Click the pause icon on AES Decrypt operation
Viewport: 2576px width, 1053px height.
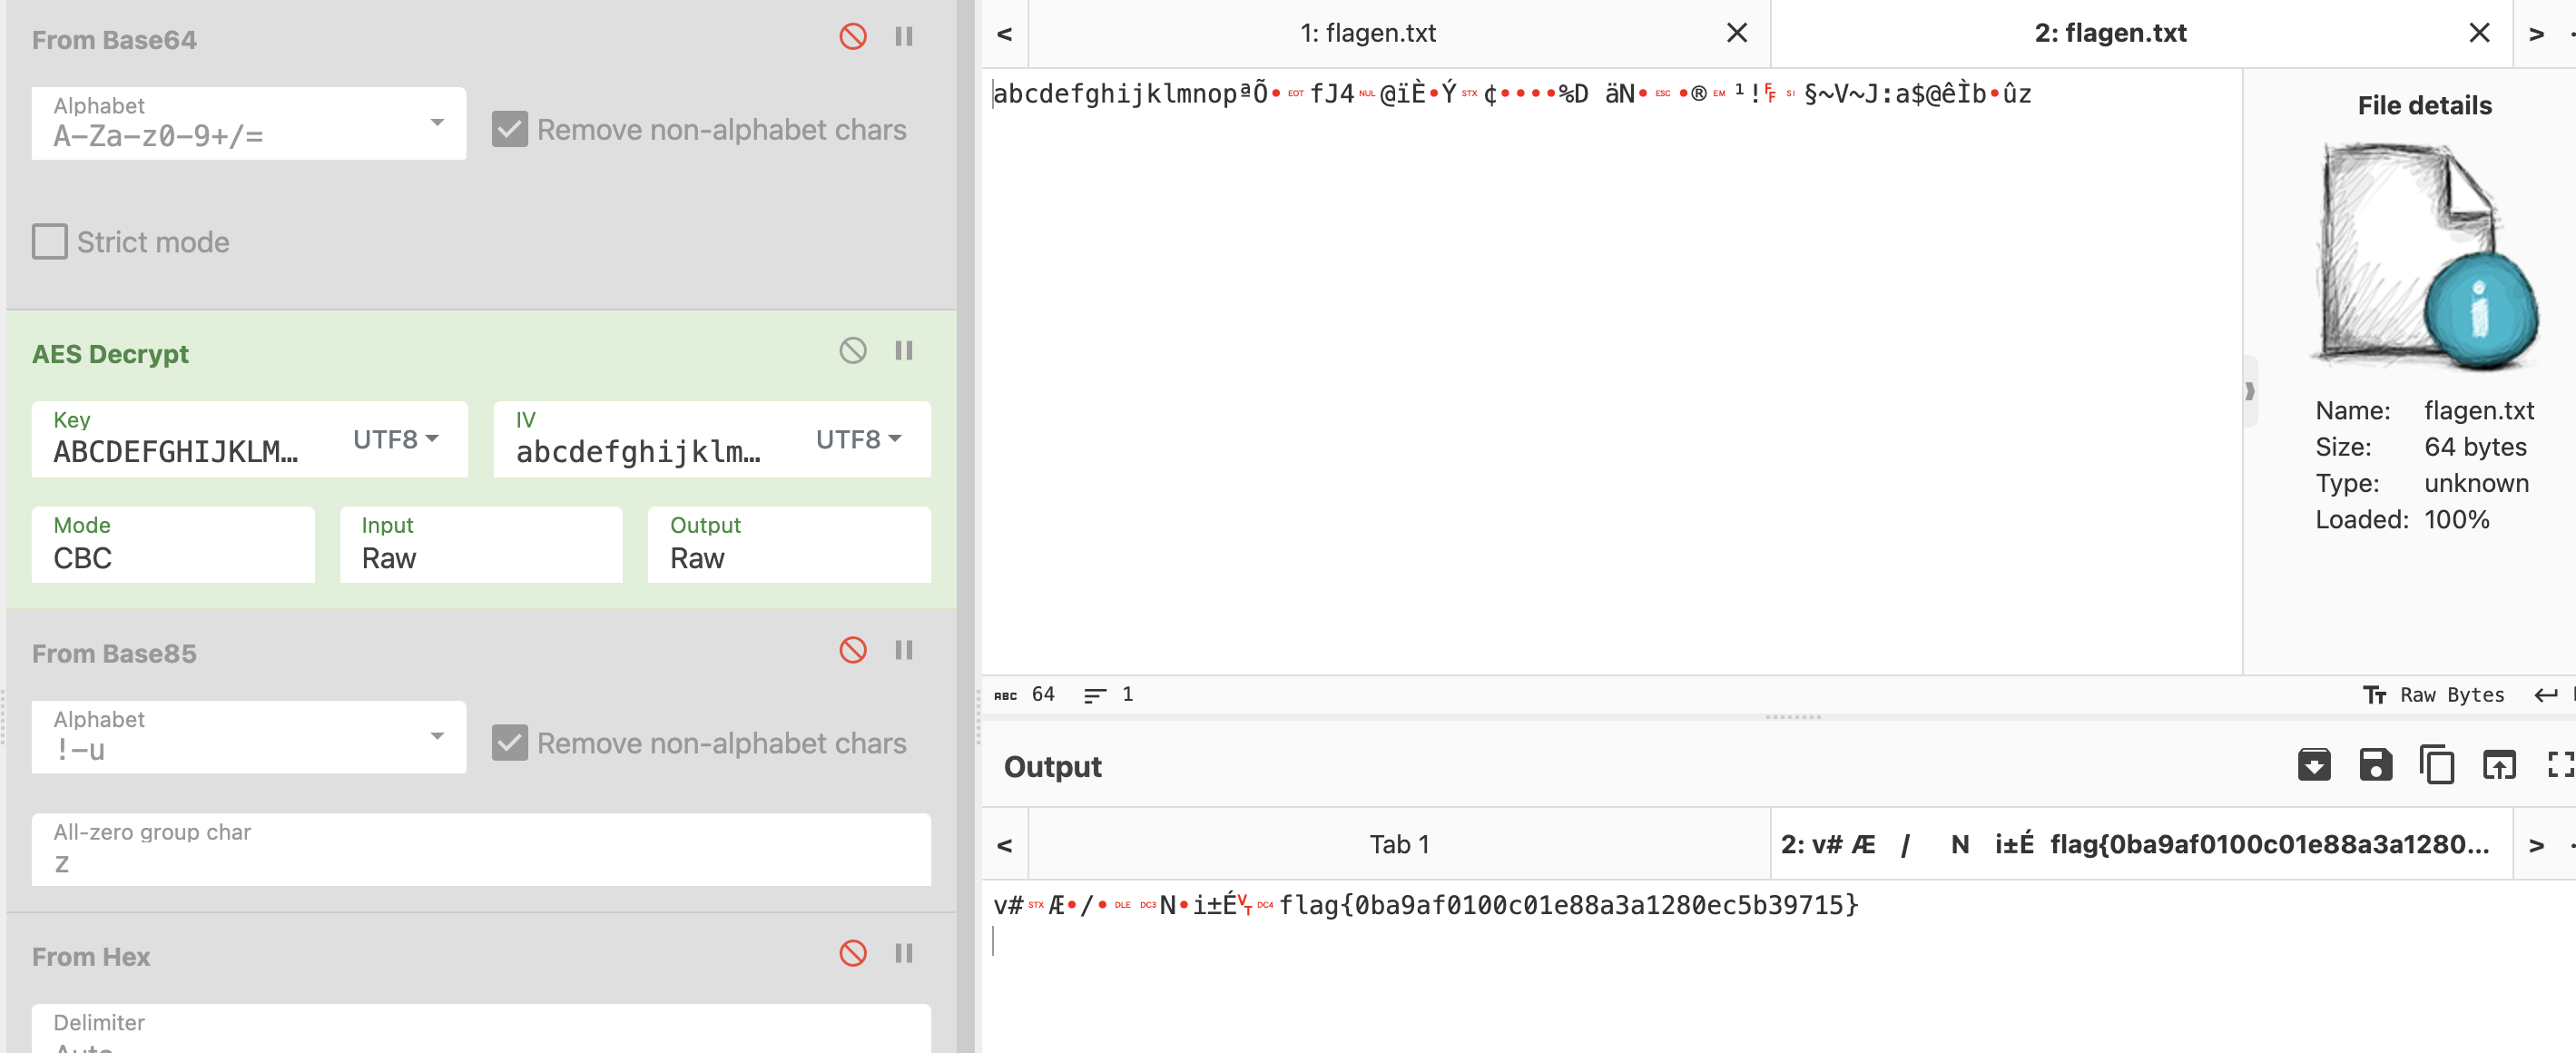[907, 351]
